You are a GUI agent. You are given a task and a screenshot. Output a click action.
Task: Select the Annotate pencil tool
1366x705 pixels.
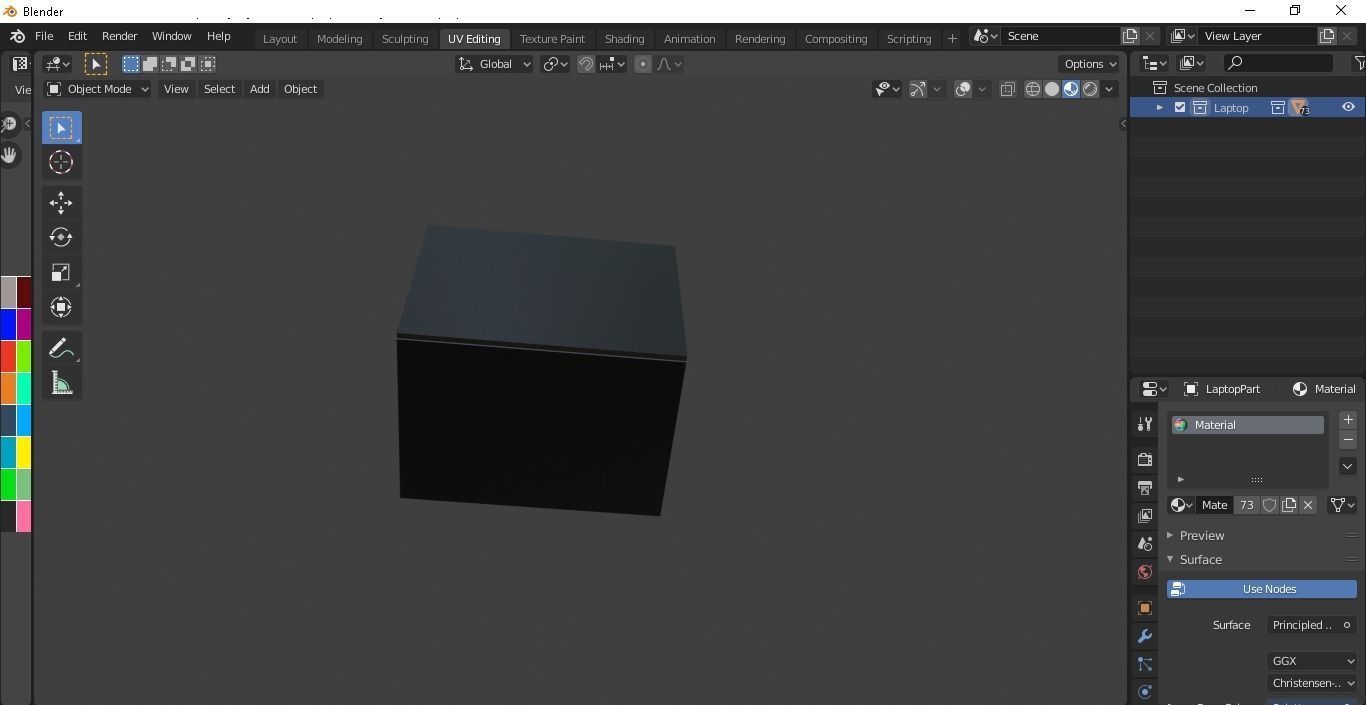click(61, 348)
